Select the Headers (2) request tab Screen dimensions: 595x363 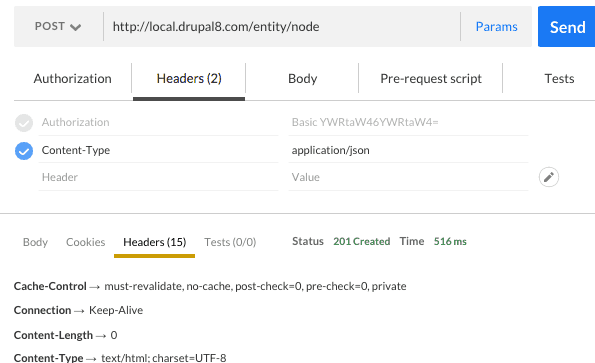click(189, 79)
